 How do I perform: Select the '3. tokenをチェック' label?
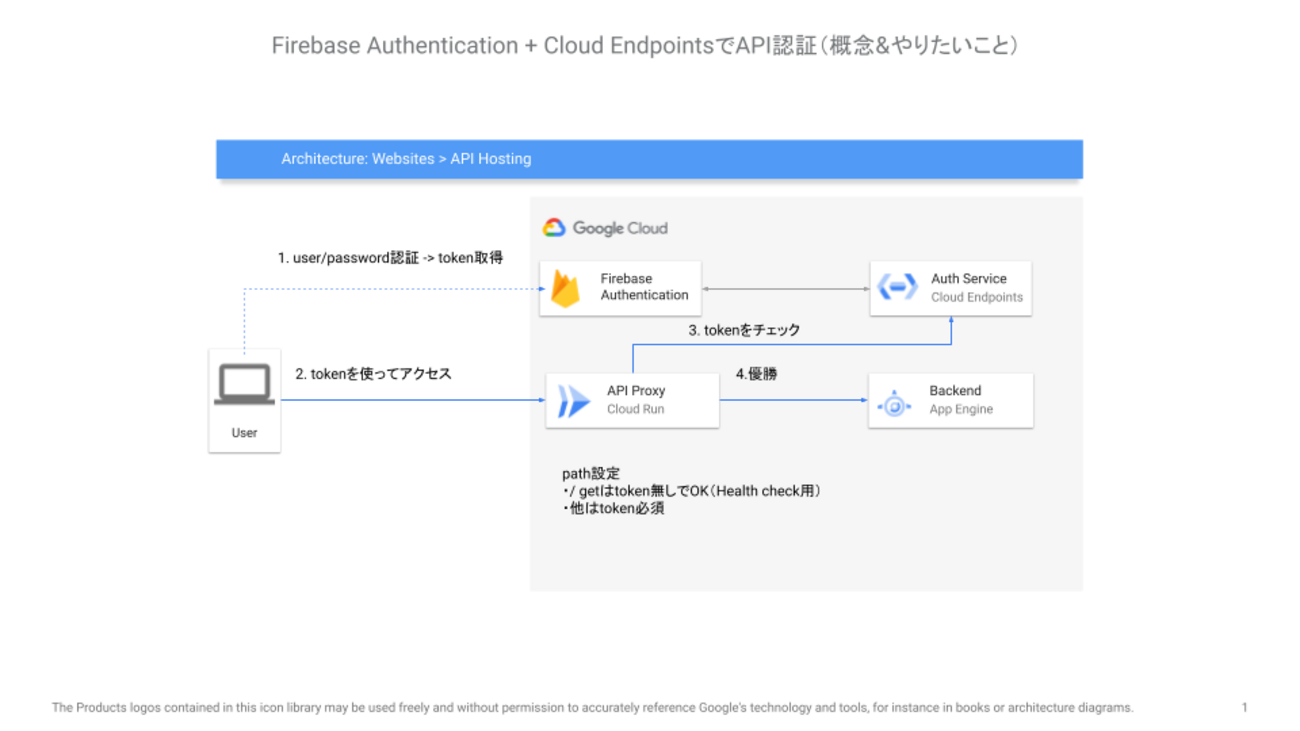pyautogui.click(x=744, y=330)
